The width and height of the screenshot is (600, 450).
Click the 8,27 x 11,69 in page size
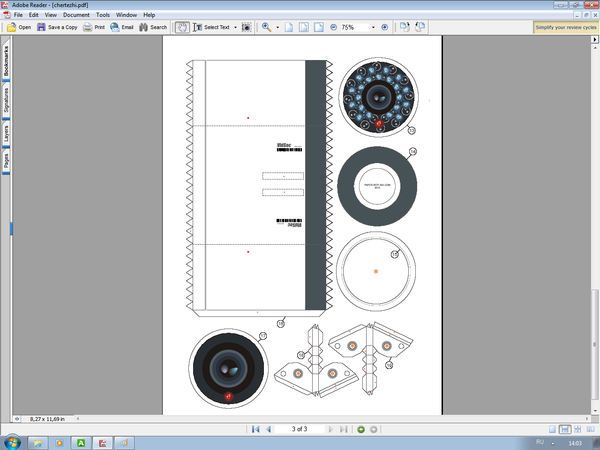click(x=47, y=419)
